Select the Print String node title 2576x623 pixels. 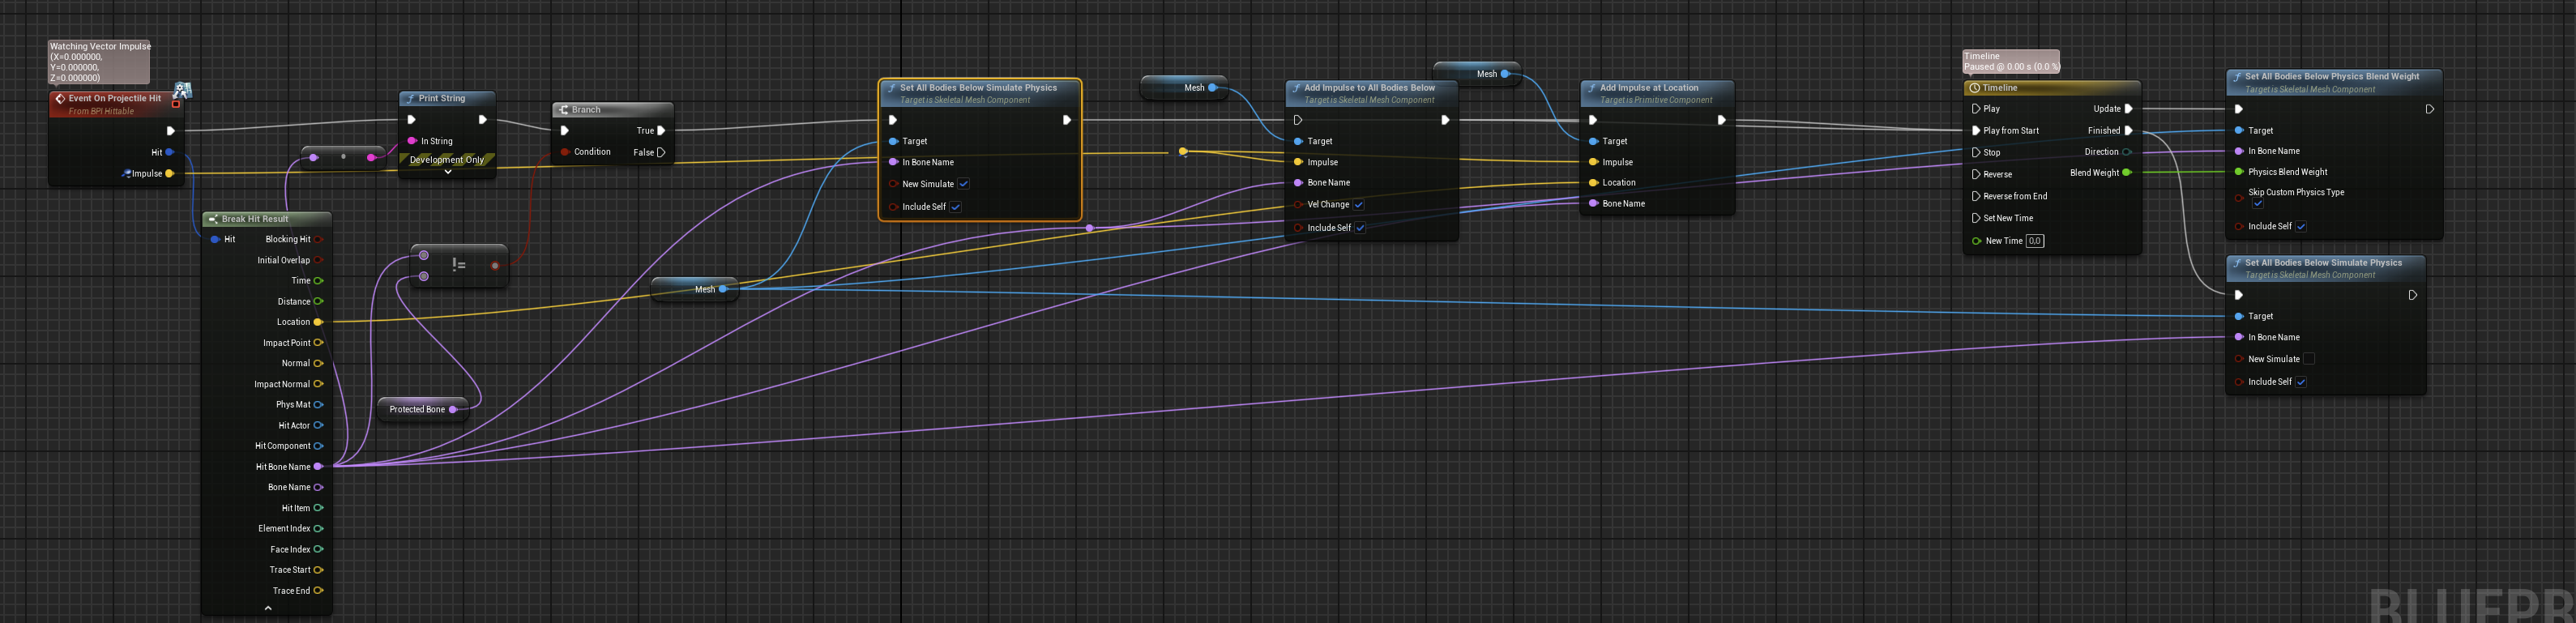pos(447,98)
